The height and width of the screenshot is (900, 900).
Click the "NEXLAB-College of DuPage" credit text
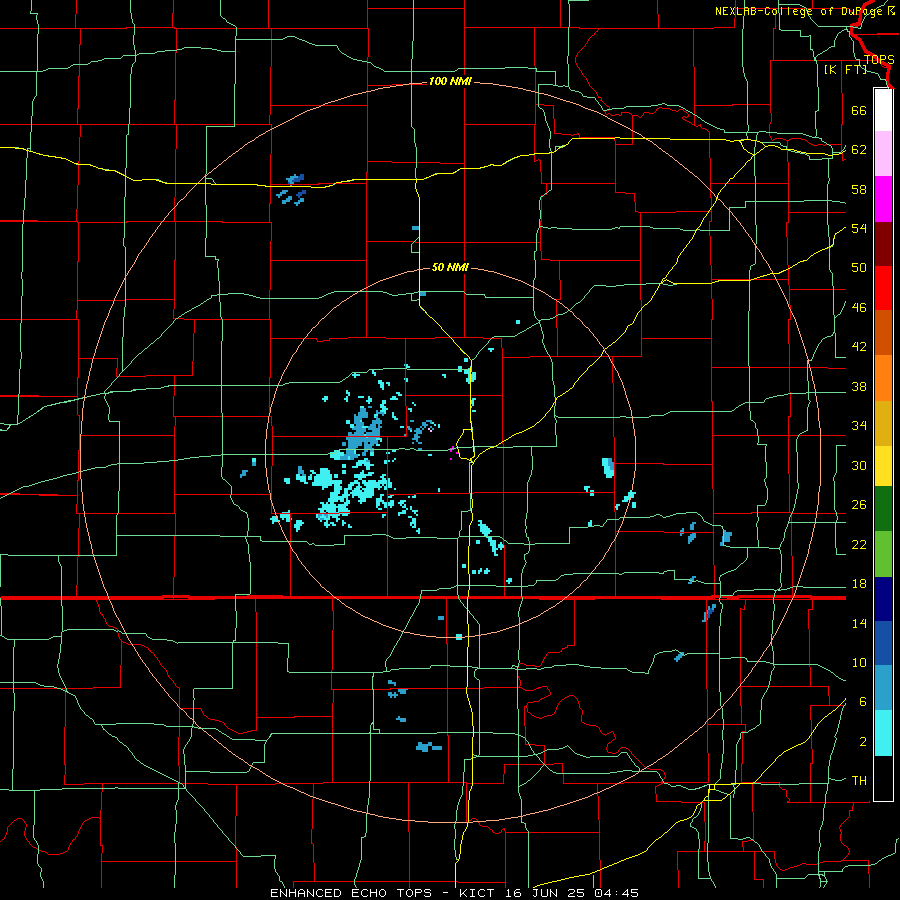coord(800,11)
